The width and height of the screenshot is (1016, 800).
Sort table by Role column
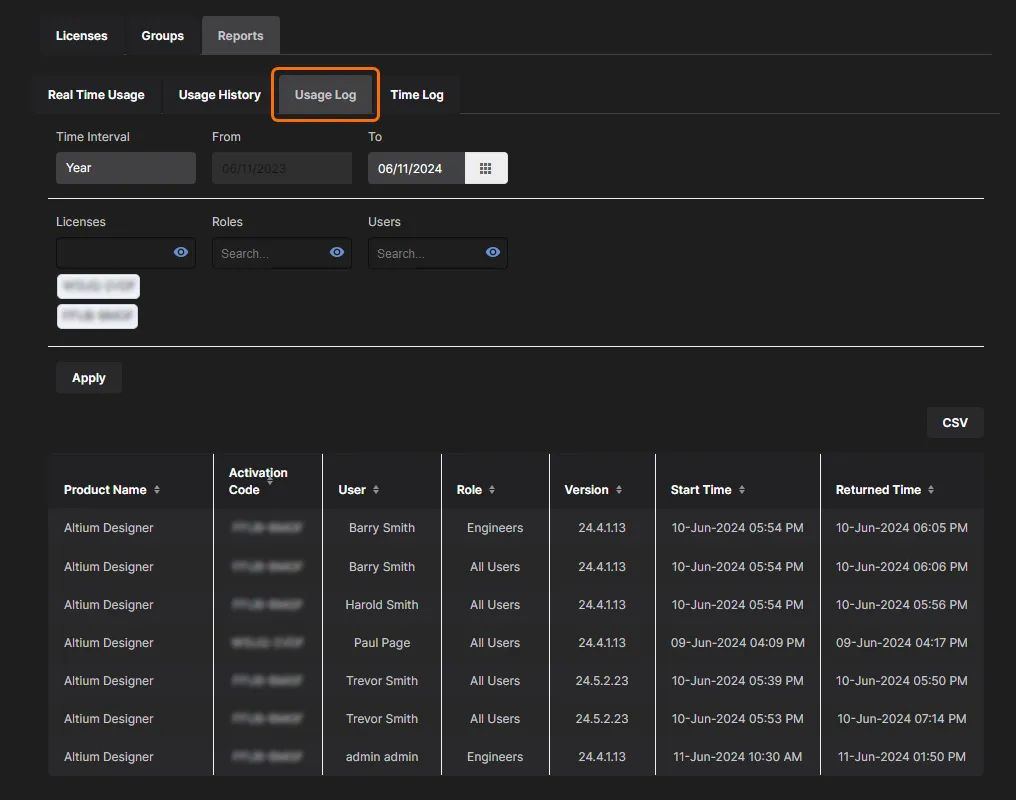[492, 490]
